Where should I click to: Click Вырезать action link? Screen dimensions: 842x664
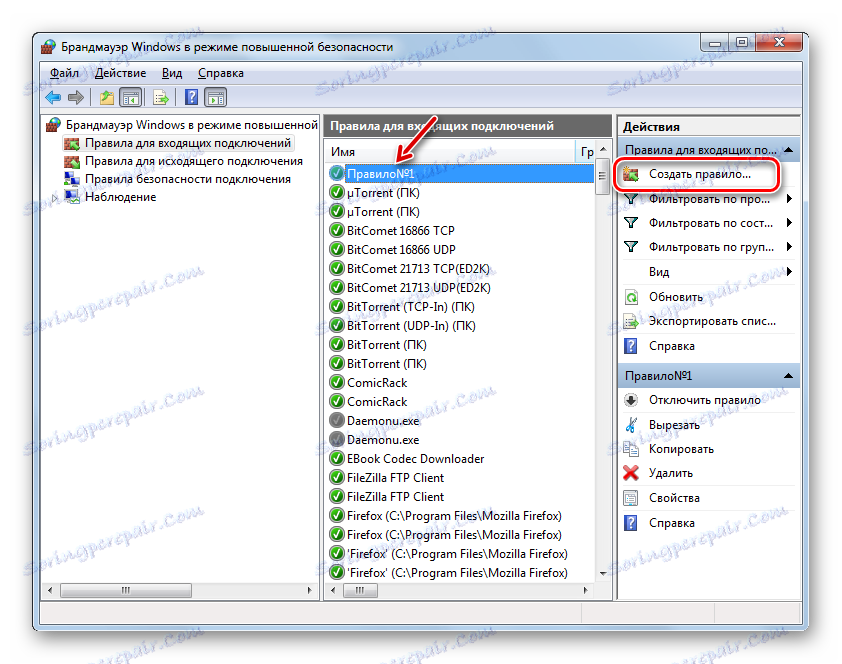click(674, 425)
